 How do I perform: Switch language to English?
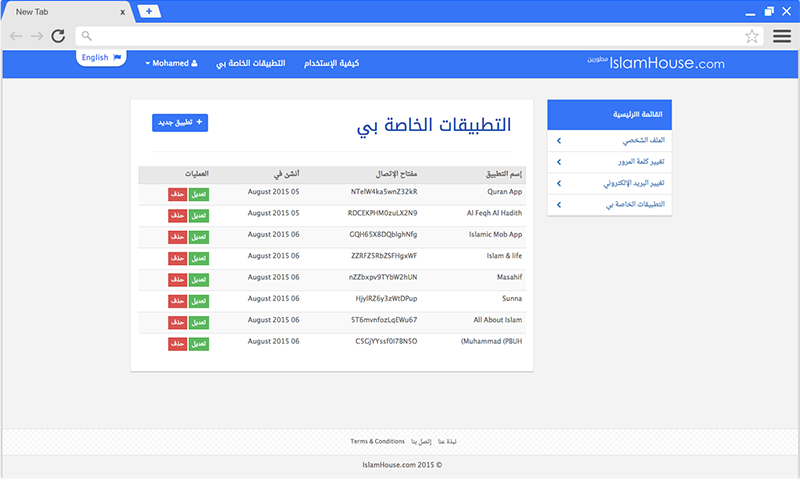101,58
